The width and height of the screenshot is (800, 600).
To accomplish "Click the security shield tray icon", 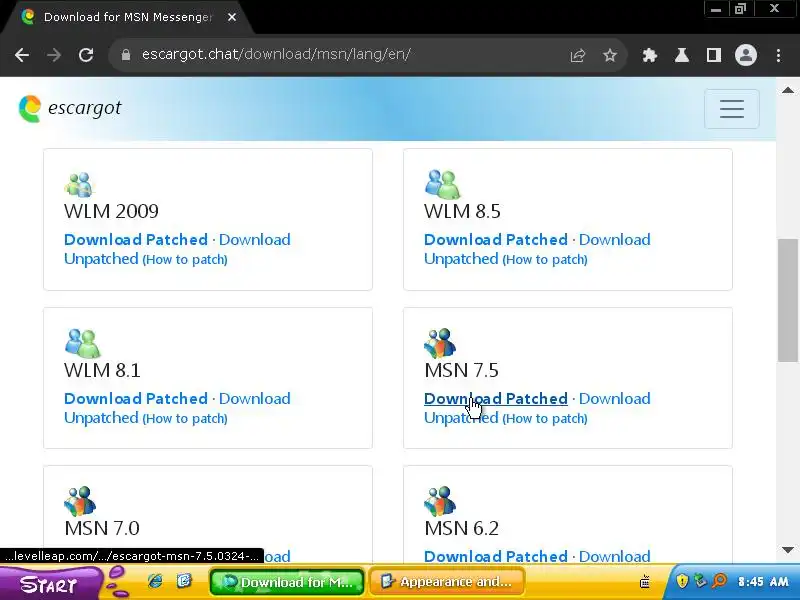I will tap(682, 581).
